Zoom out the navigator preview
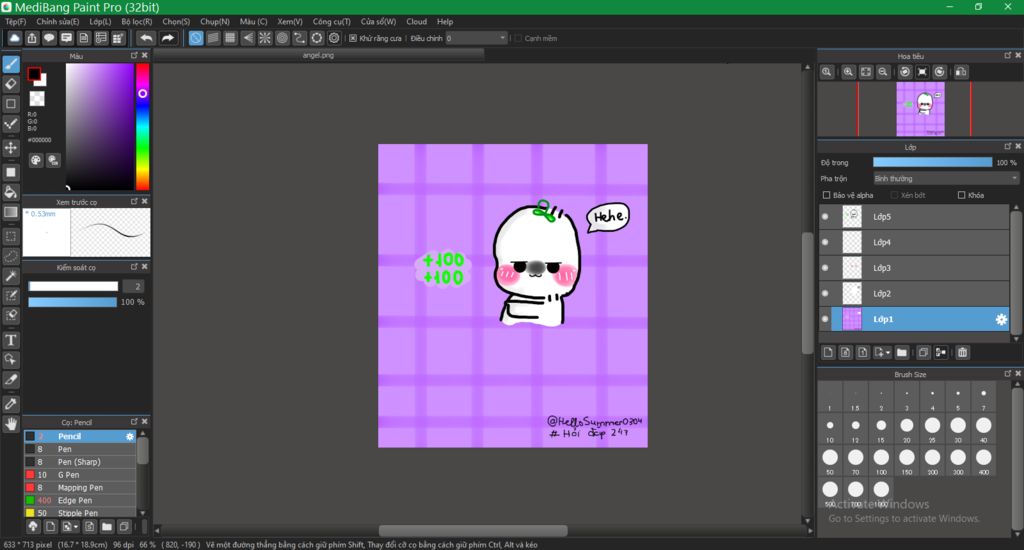 click(882, 72)
